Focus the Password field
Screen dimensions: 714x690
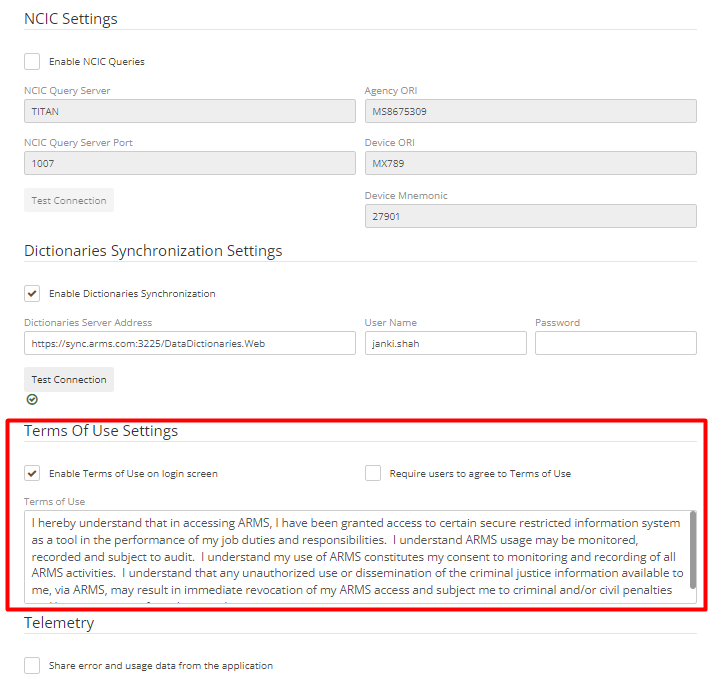click(x=616, y=343)
